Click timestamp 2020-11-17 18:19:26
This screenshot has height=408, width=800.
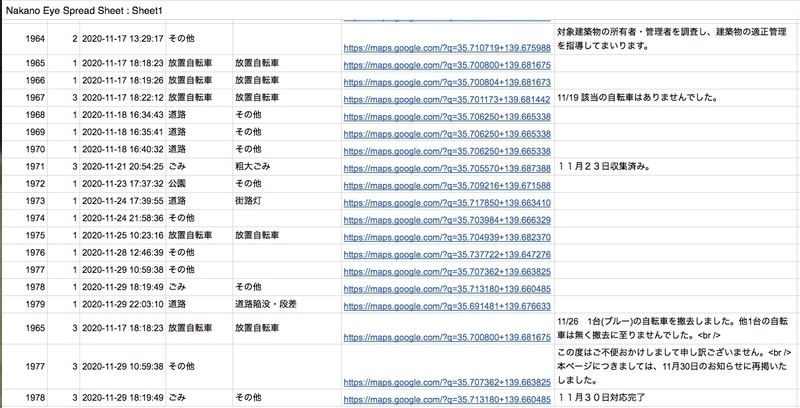coord(122,80)
